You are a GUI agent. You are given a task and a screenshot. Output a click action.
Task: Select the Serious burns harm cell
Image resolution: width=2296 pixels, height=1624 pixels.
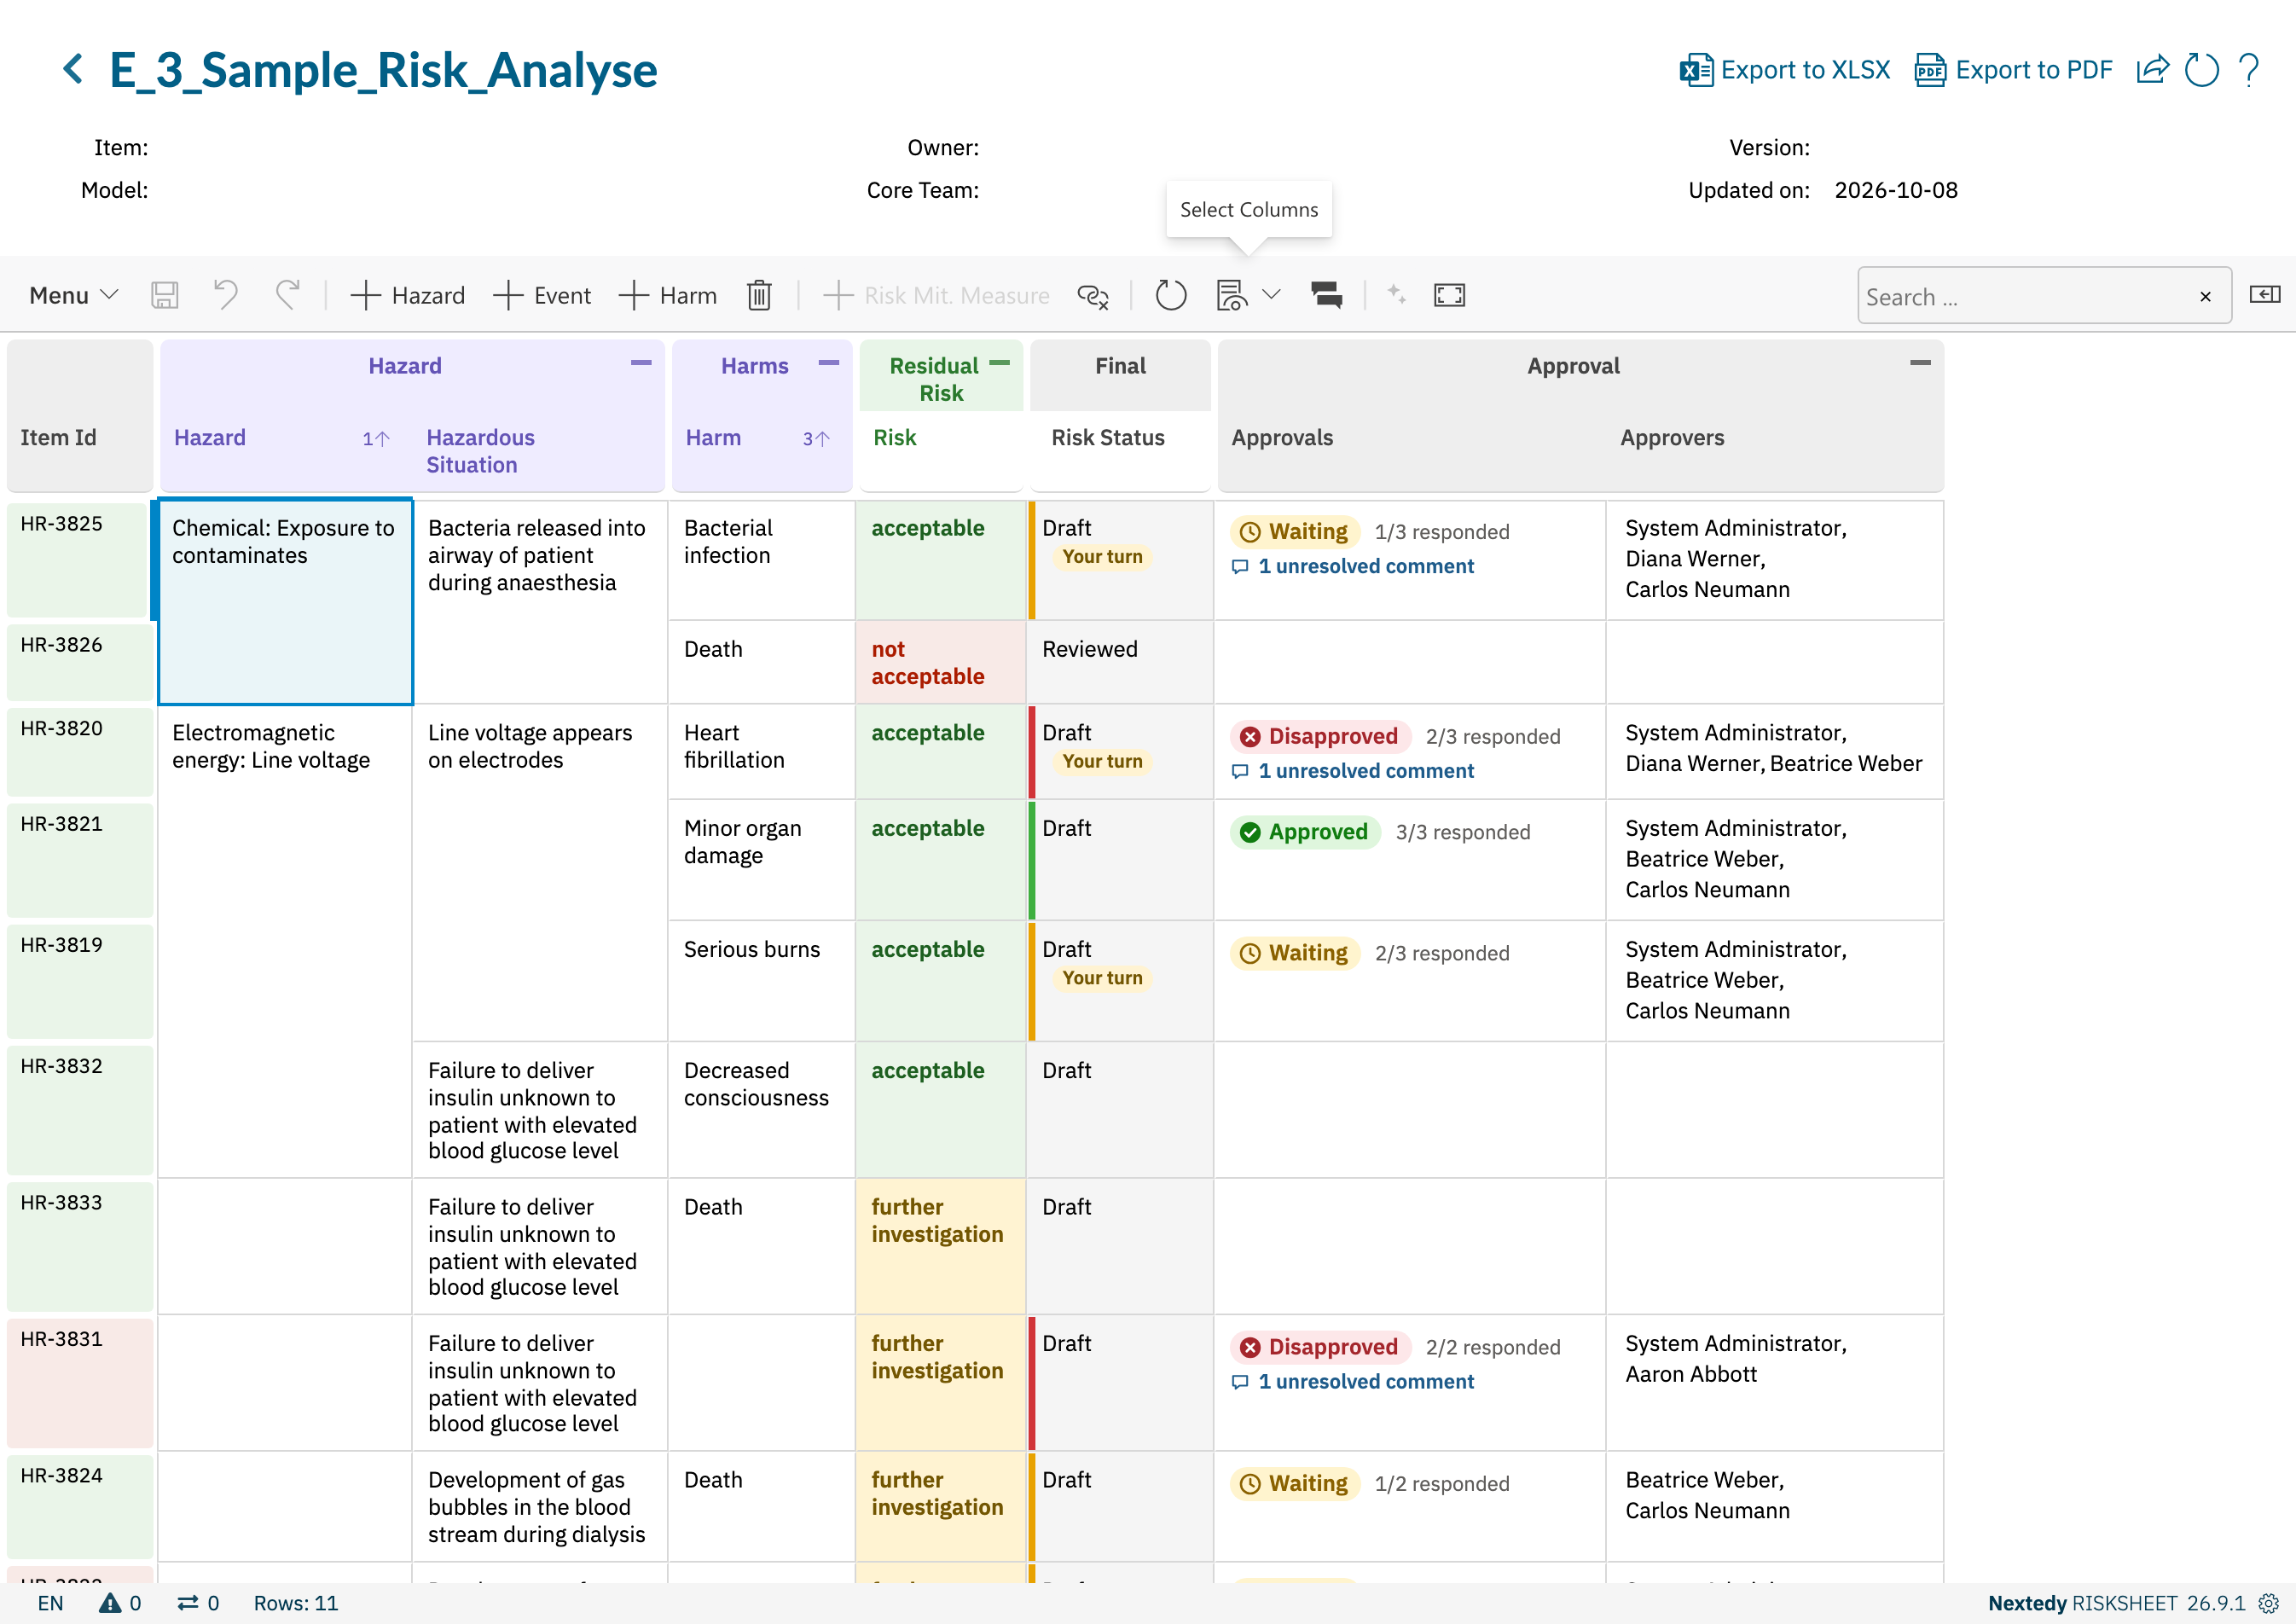point(761,980)
